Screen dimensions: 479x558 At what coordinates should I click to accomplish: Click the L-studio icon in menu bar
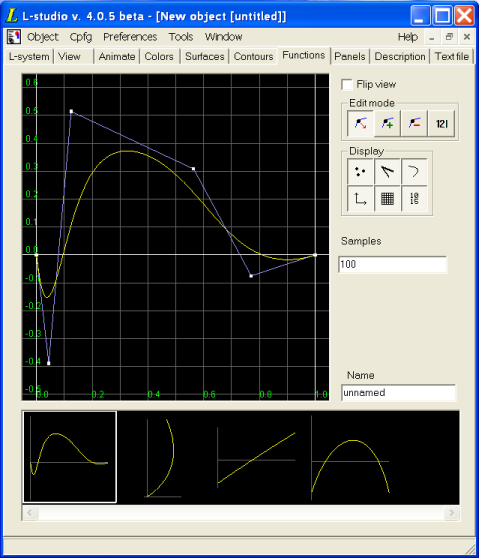pyautogui.click(x=14, y=37)
